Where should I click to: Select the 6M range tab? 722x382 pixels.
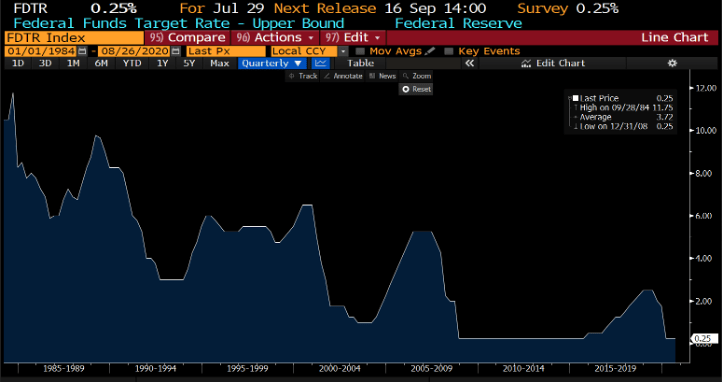(101, 64)
